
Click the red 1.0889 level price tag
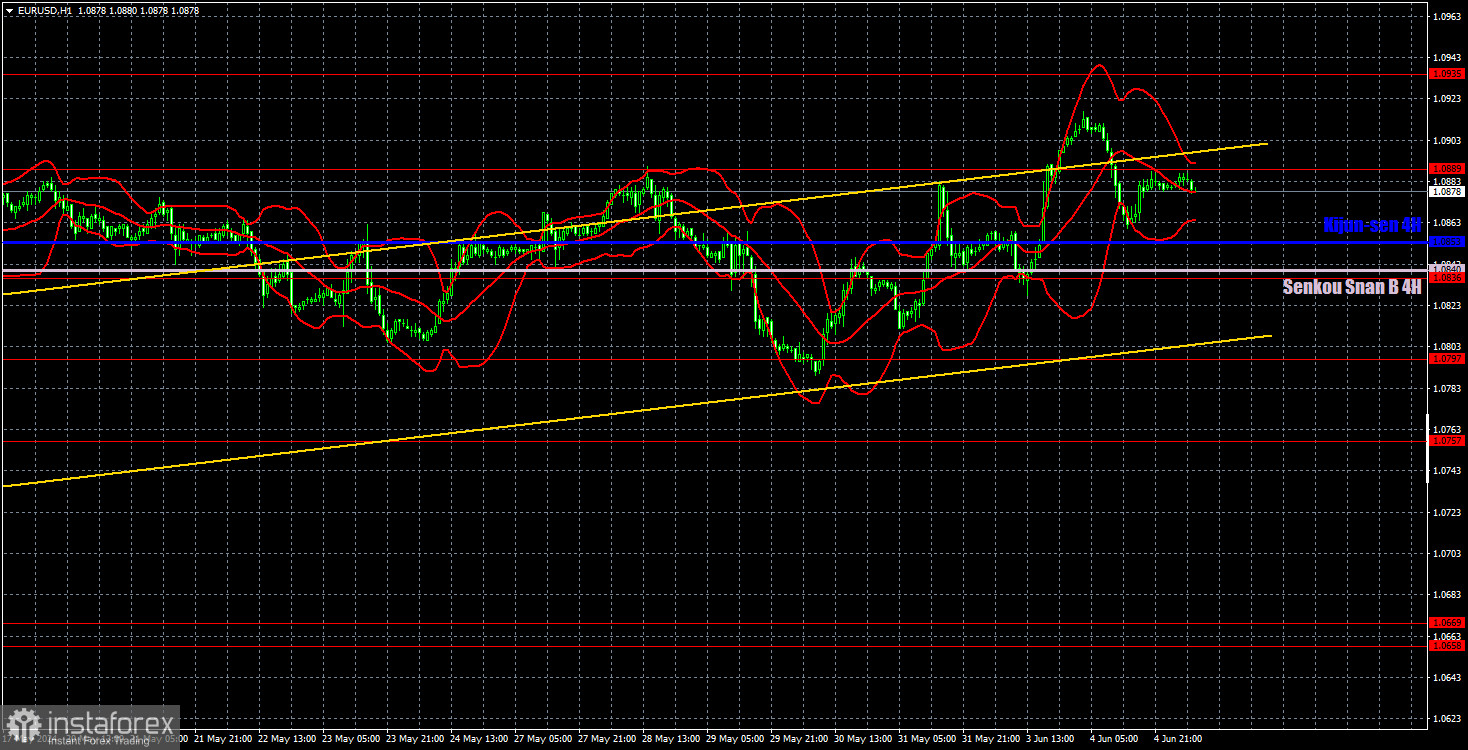click(1447, 168)
